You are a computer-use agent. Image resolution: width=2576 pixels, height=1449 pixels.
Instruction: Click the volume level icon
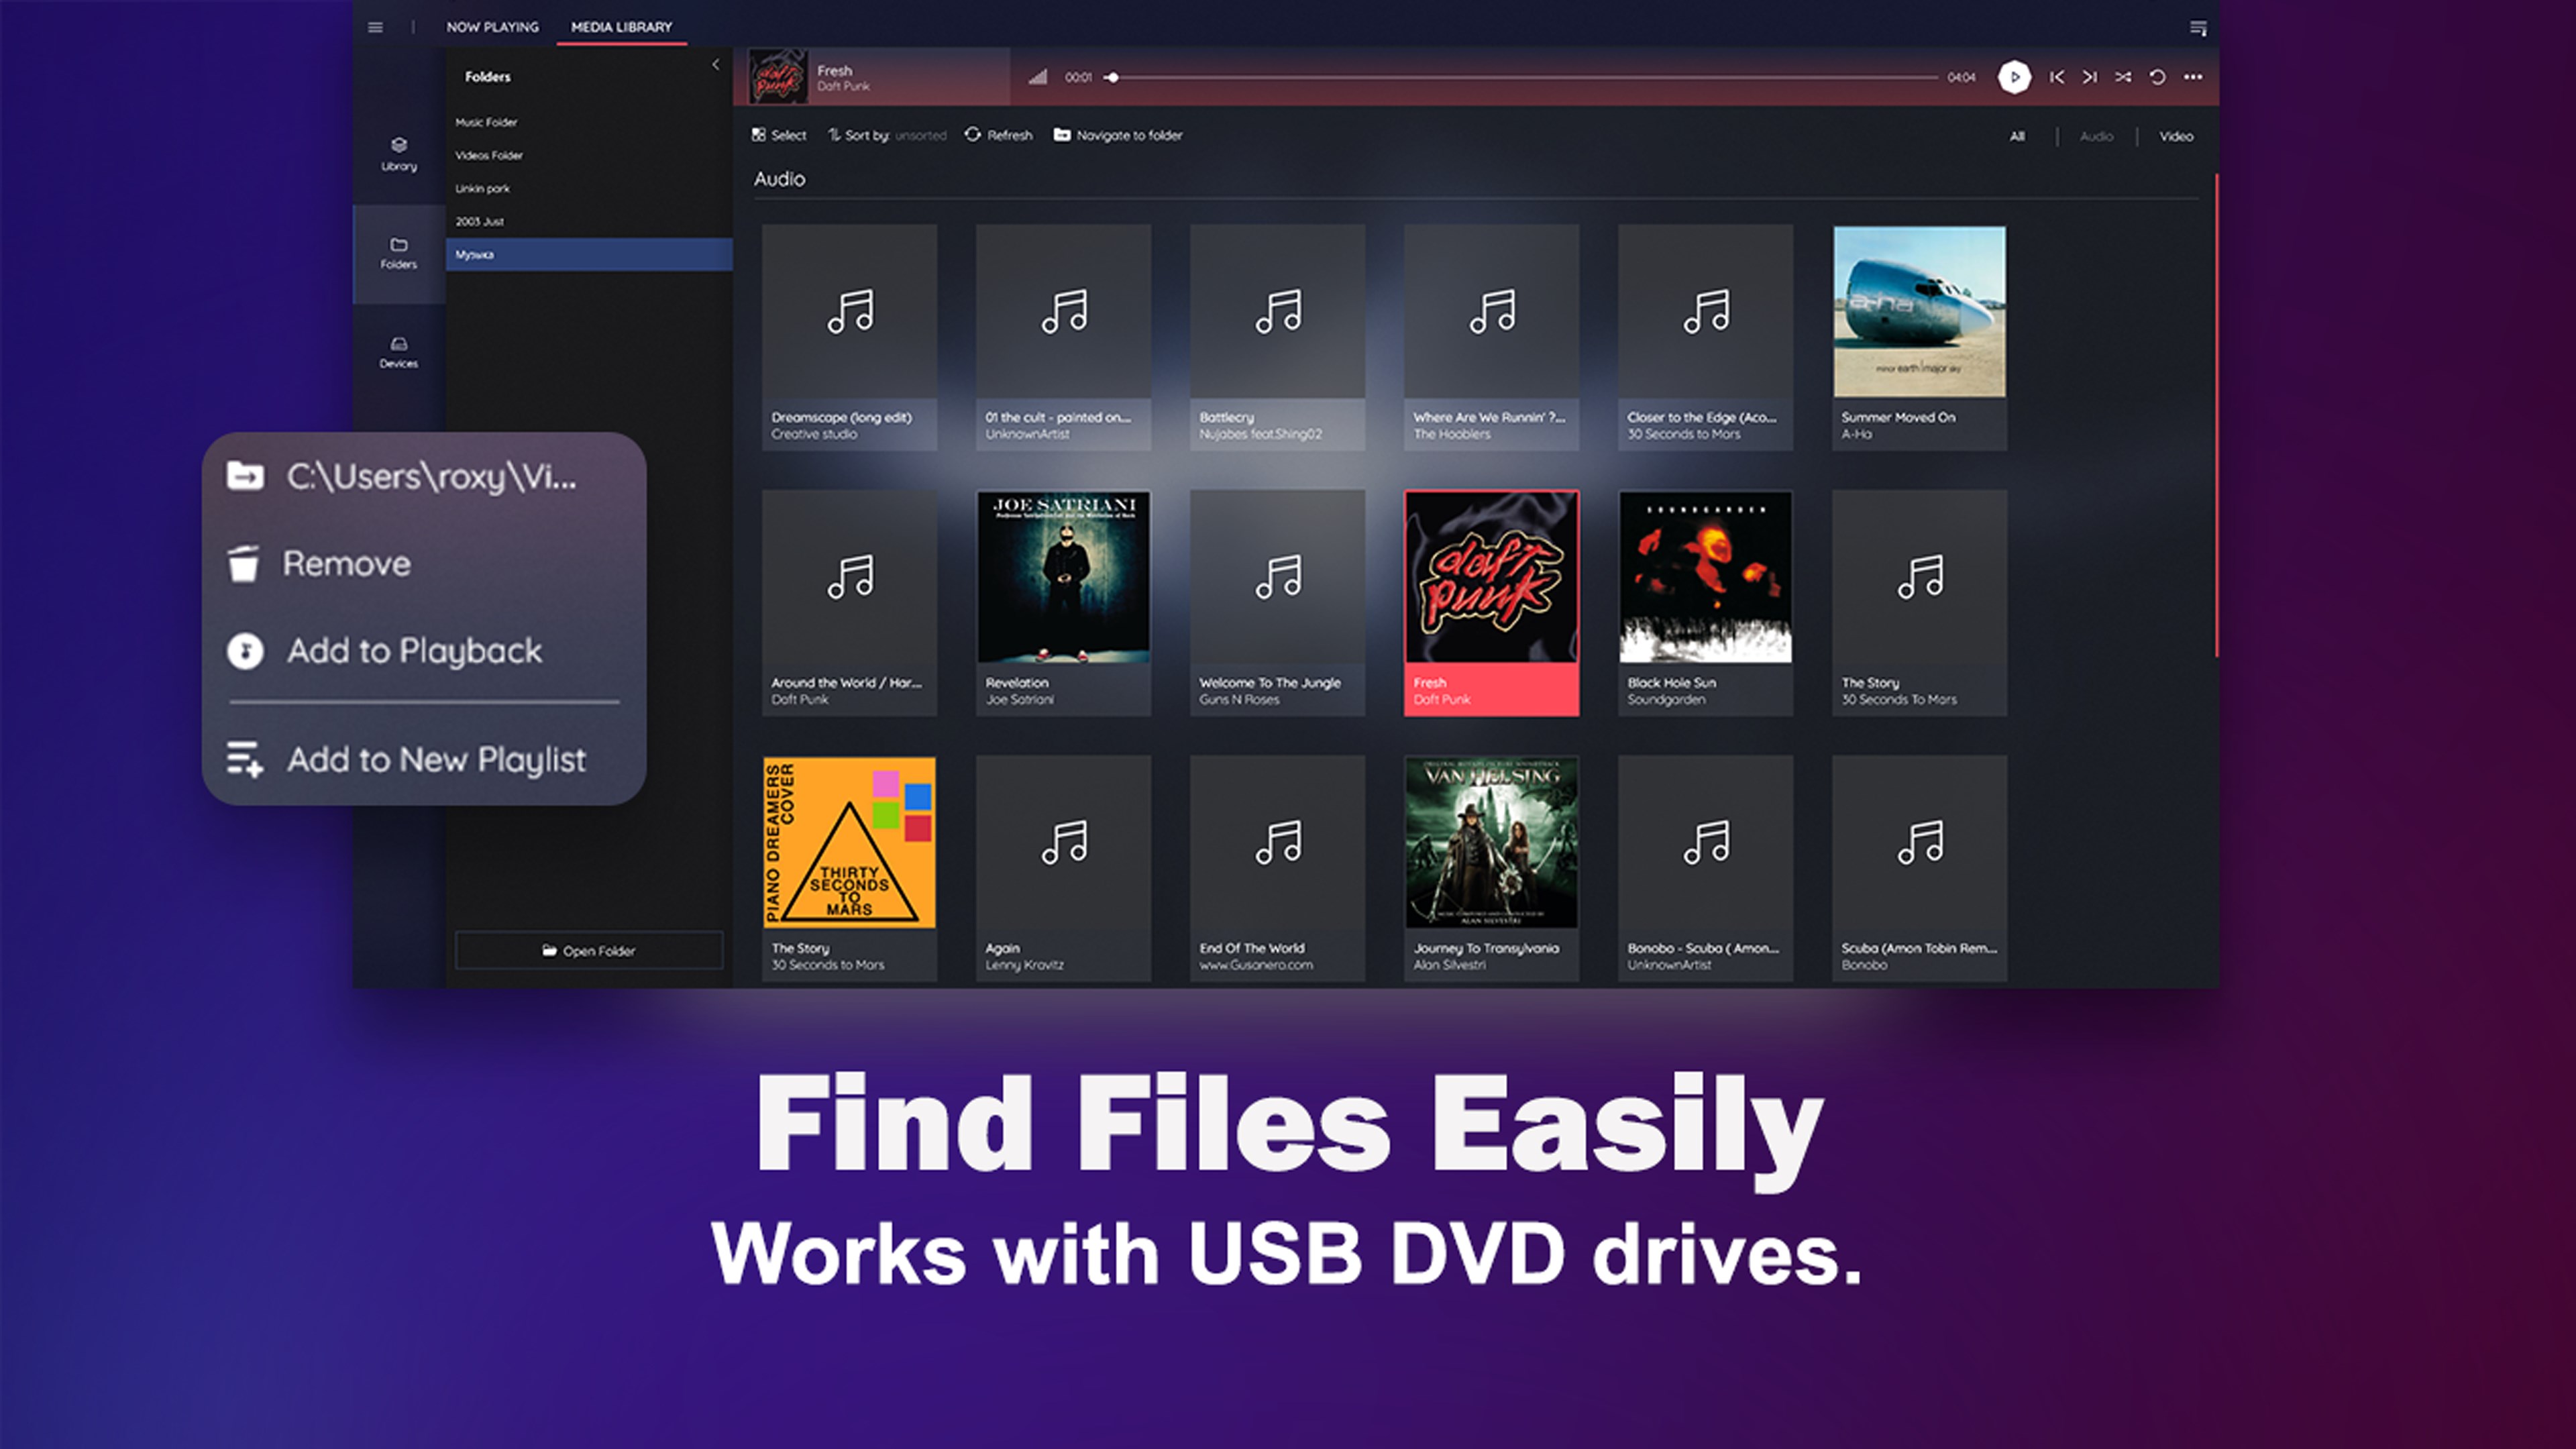1037,77
